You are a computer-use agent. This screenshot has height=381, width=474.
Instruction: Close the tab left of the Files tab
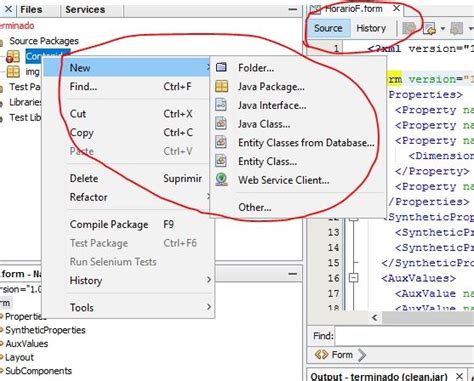coord(8,9)
